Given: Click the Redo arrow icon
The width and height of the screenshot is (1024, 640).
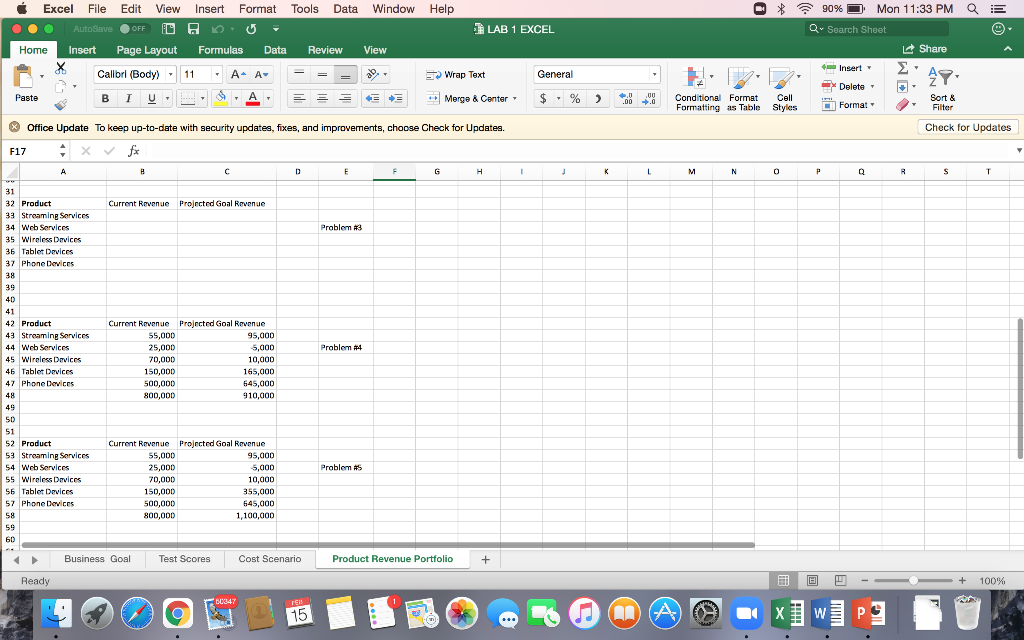Looking at the screenshot, I should (251, 29).
